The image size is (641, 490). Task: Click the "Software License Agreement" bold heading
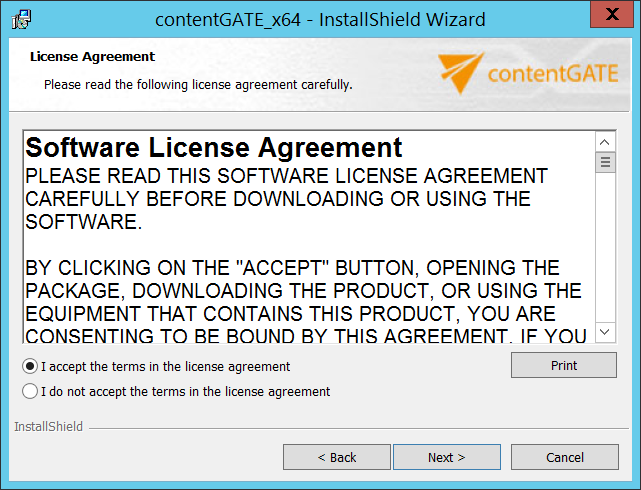214,148
